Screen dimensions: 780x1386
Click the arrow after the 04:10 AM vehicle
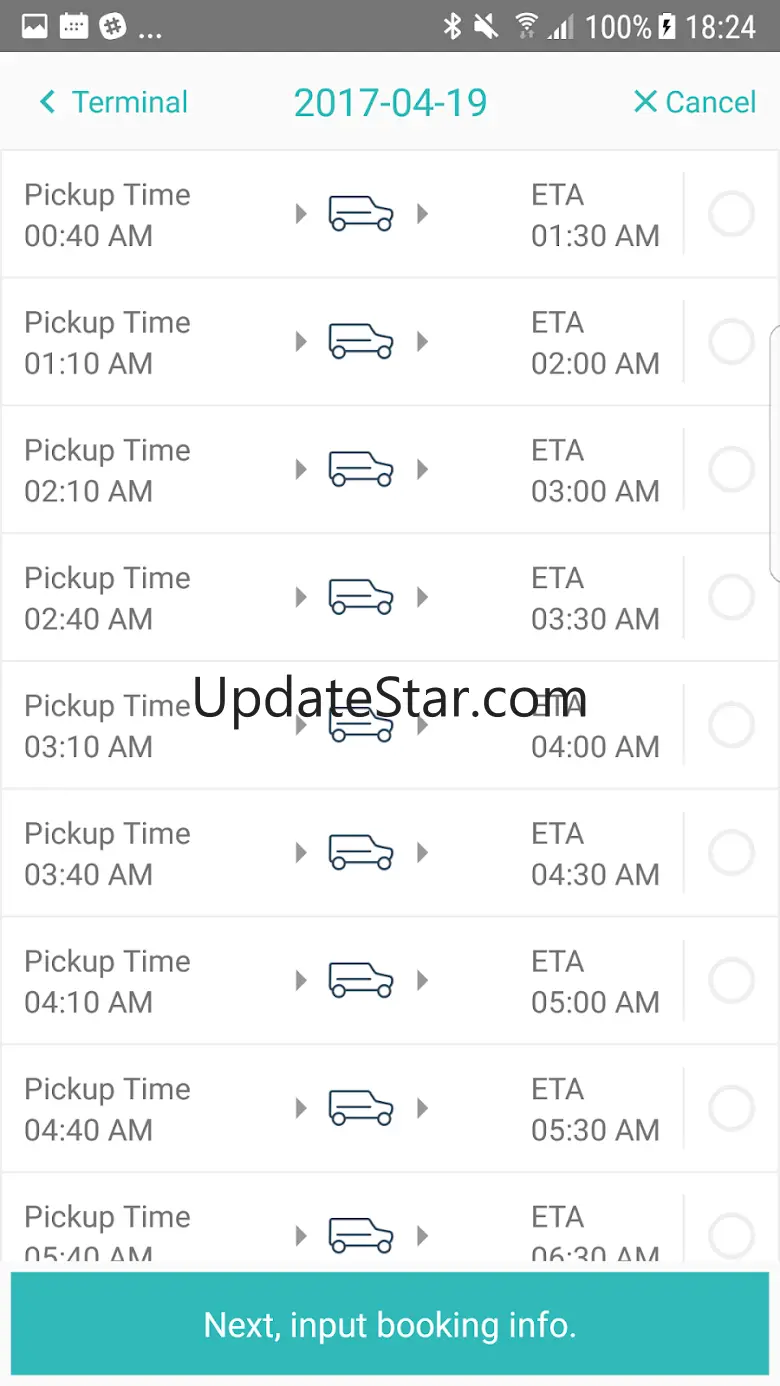coord(423,981)
